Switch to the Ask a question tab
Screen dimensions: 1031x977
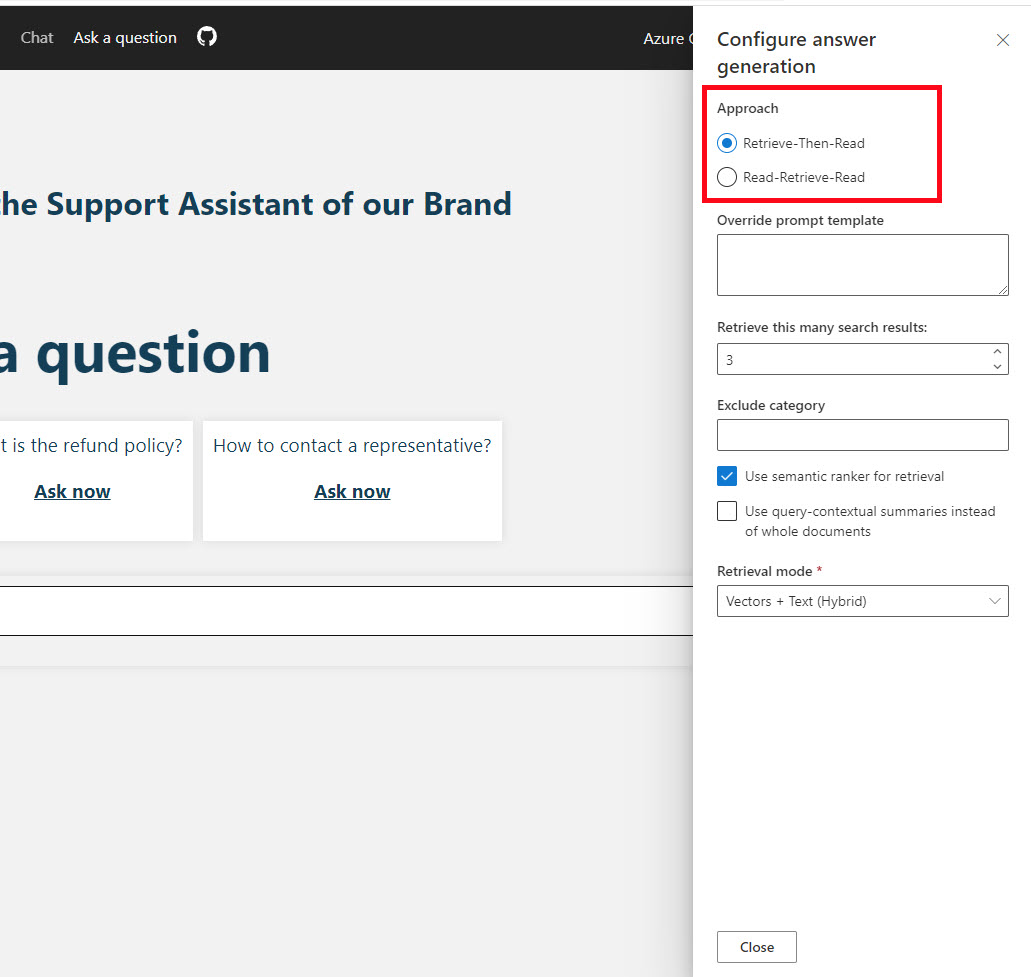(125, 38)
